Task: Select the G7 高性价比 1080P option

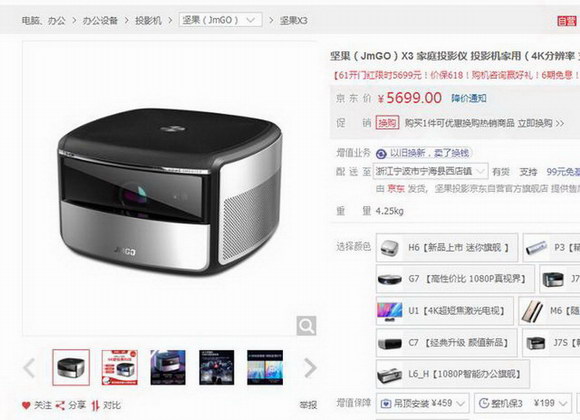Action: [x=455, y=279]
